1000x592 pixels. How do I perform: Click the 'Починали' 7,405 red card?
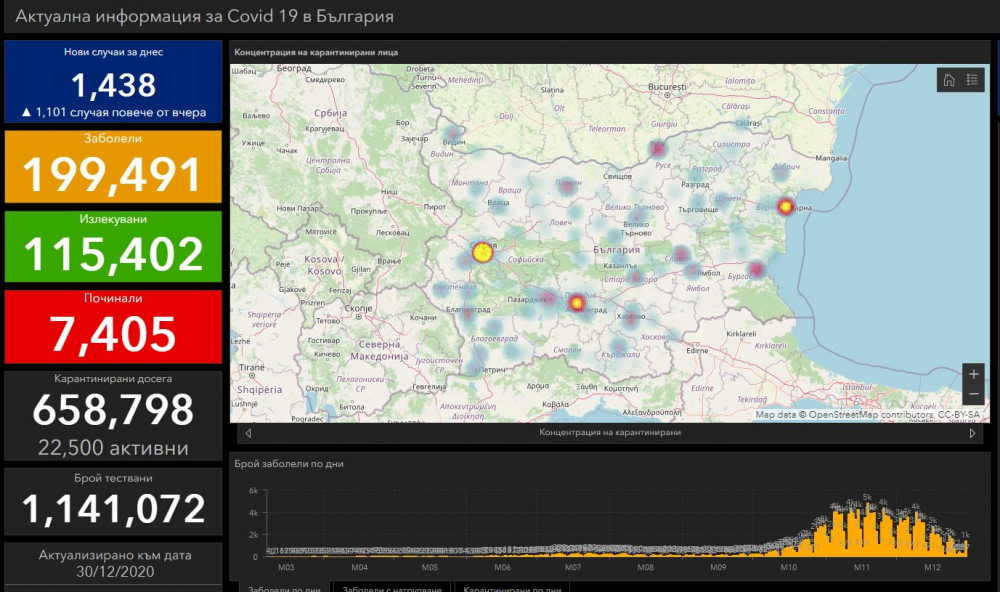(113, 327)
